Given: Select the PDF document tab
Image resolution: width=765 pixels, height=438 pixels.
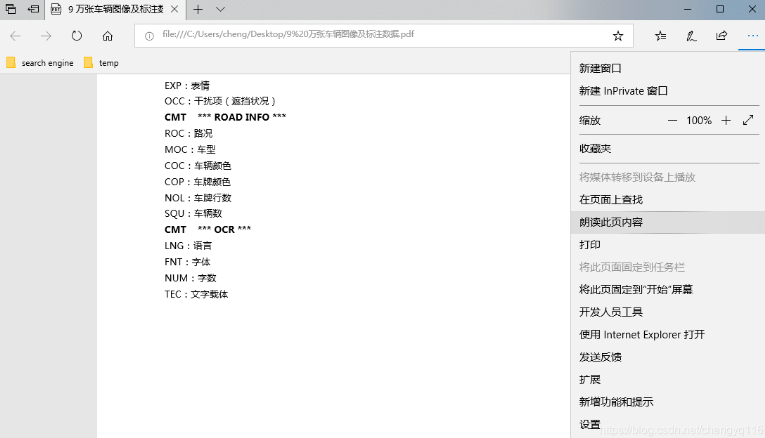Looking at the screenshot, I should pyautogui.click(x=115, y=9).
